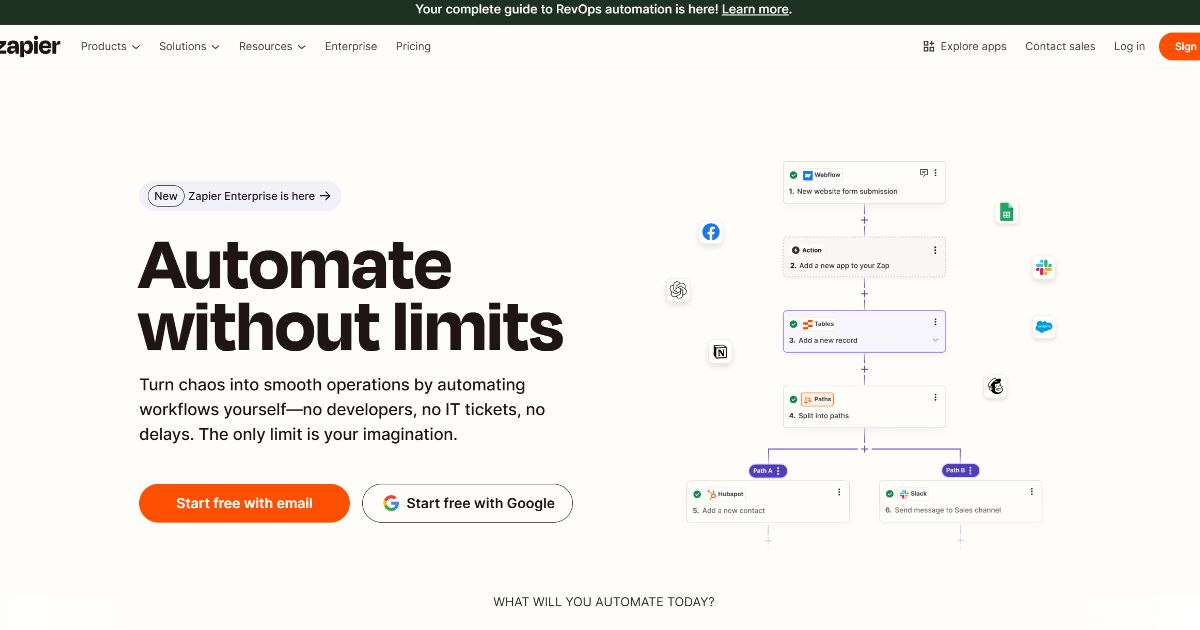The height and width of the screenshot is (630, 1200).
Task: Click the HubSpot icon in step 5
Action: (x=711, y=493)
